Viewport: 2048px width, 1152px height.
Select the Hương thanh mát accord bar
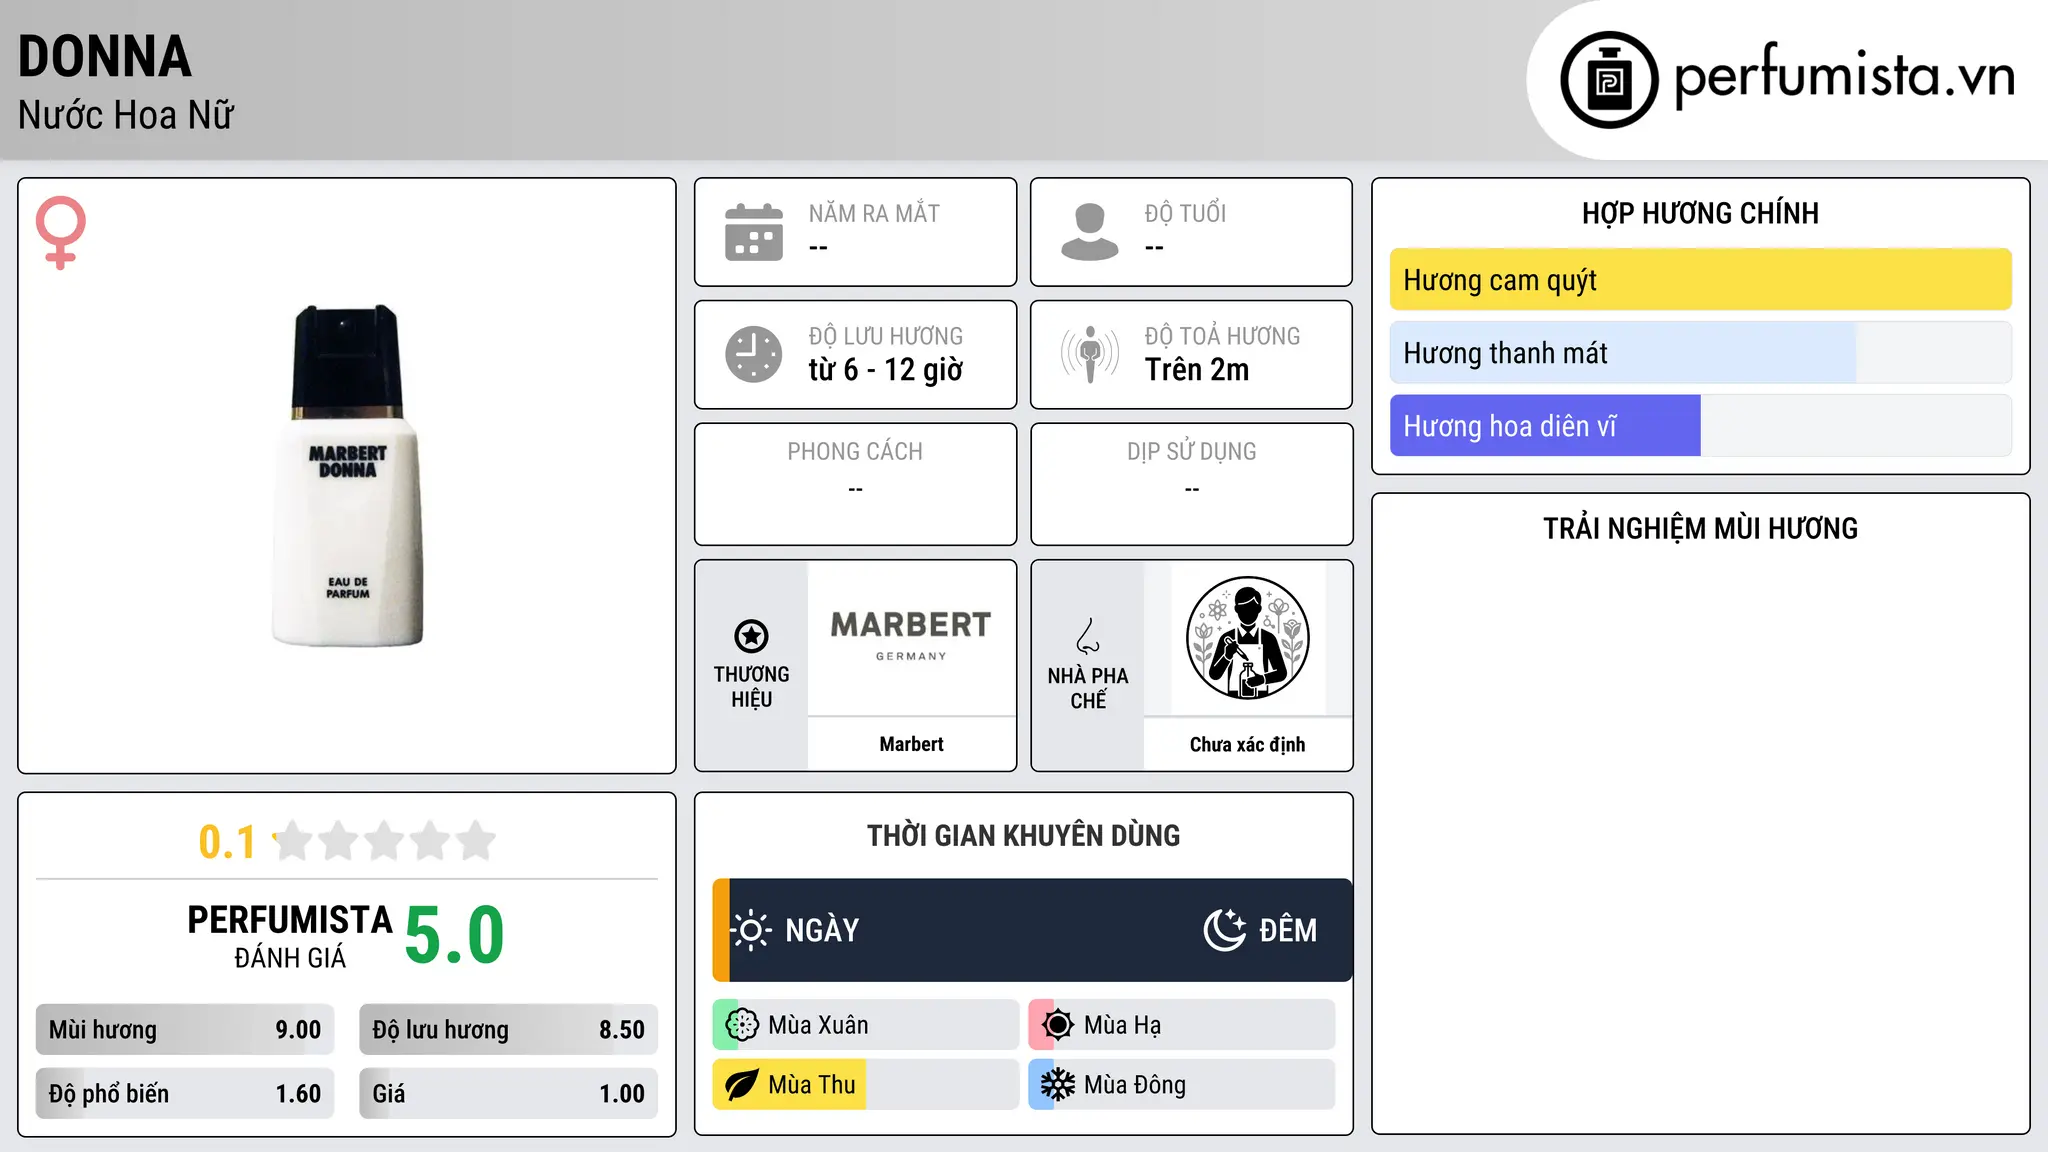1700,353
